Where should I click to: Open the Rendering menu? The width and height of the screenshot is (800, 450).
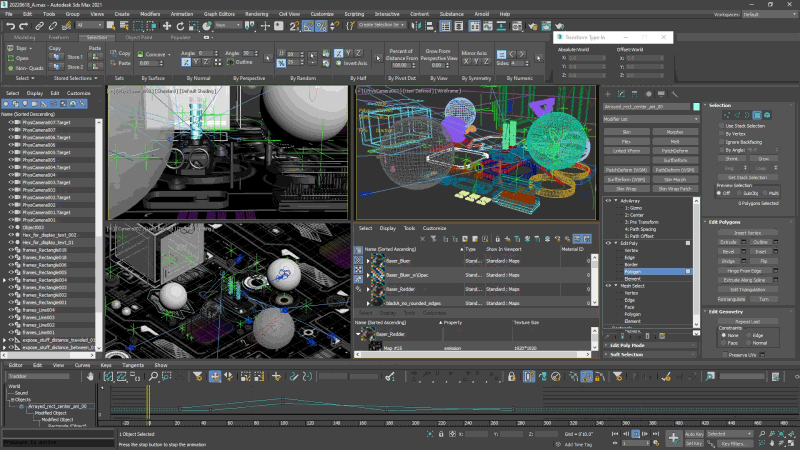click(x=257, y=14)
